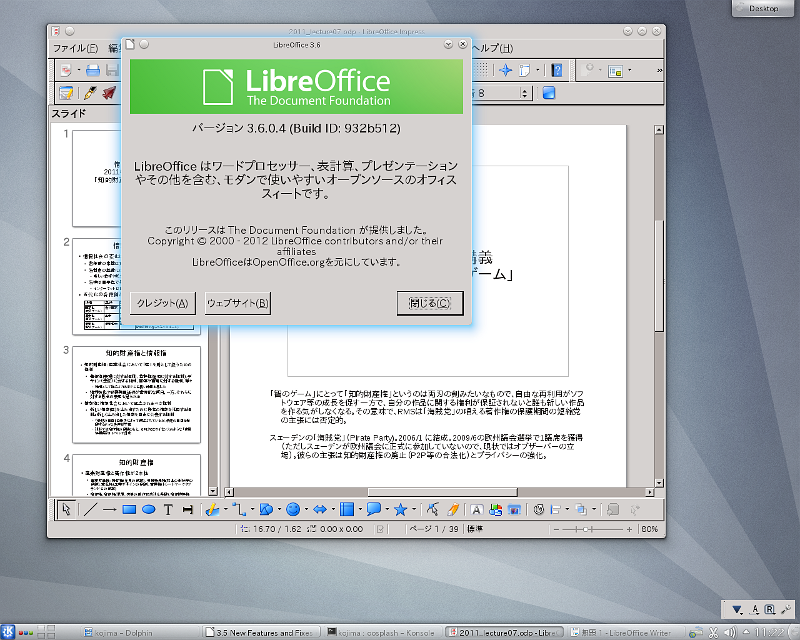Viewport: 800px width, 640px height.
Task: Open the LibreOffice Help book icon
Action: click(x=557, y=70)
